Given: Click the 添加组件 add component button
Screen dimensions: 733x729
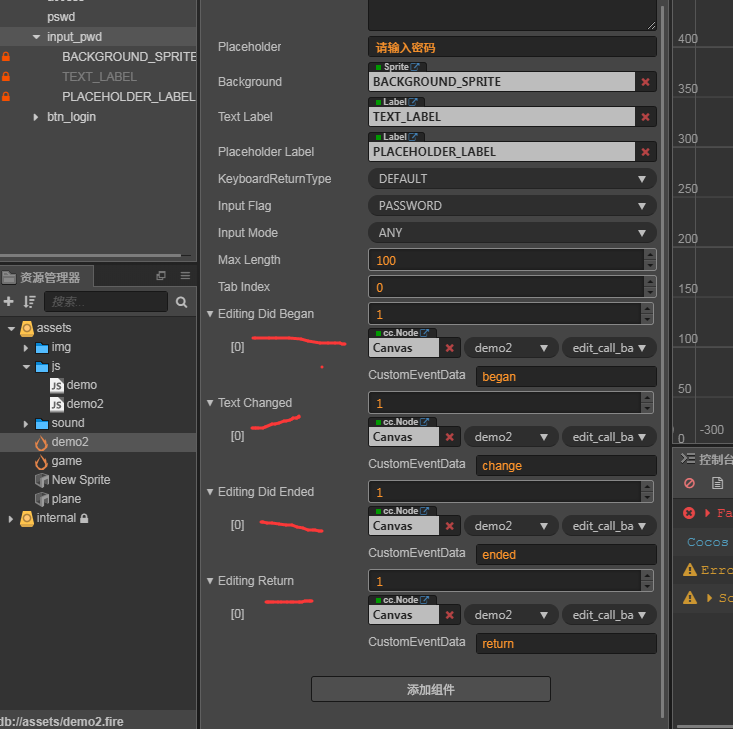Looking at the screenshot, I should click(430, 689).
